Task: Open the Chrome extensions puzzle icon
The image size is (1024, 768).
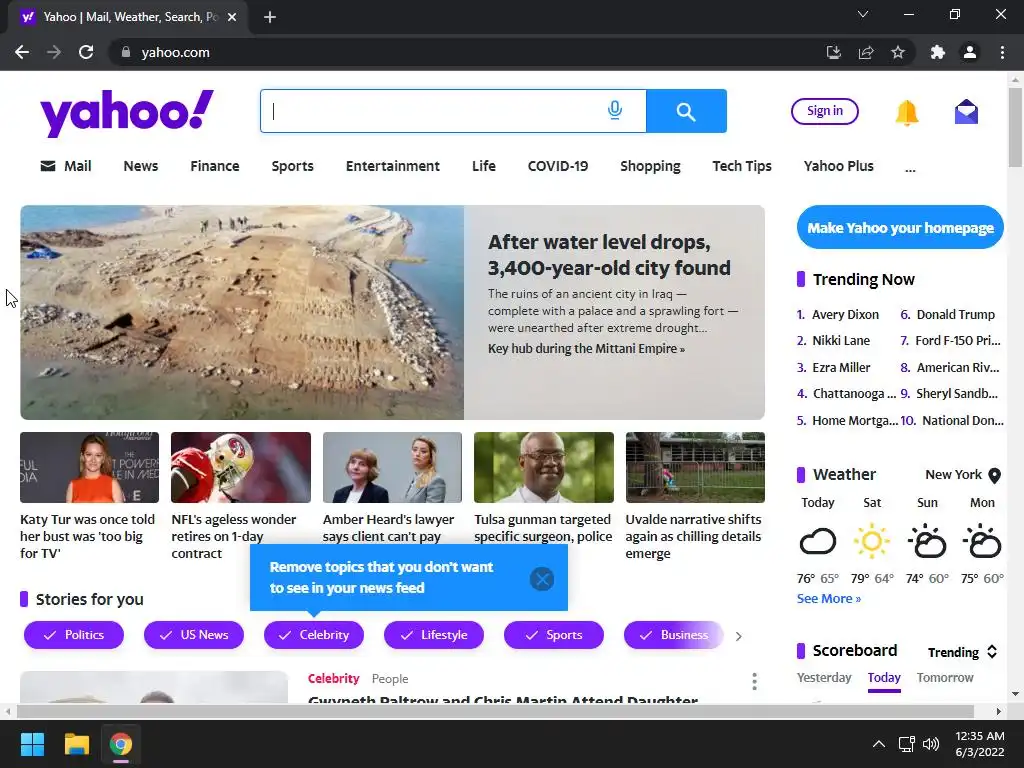Action: click(x=938, y=52)
